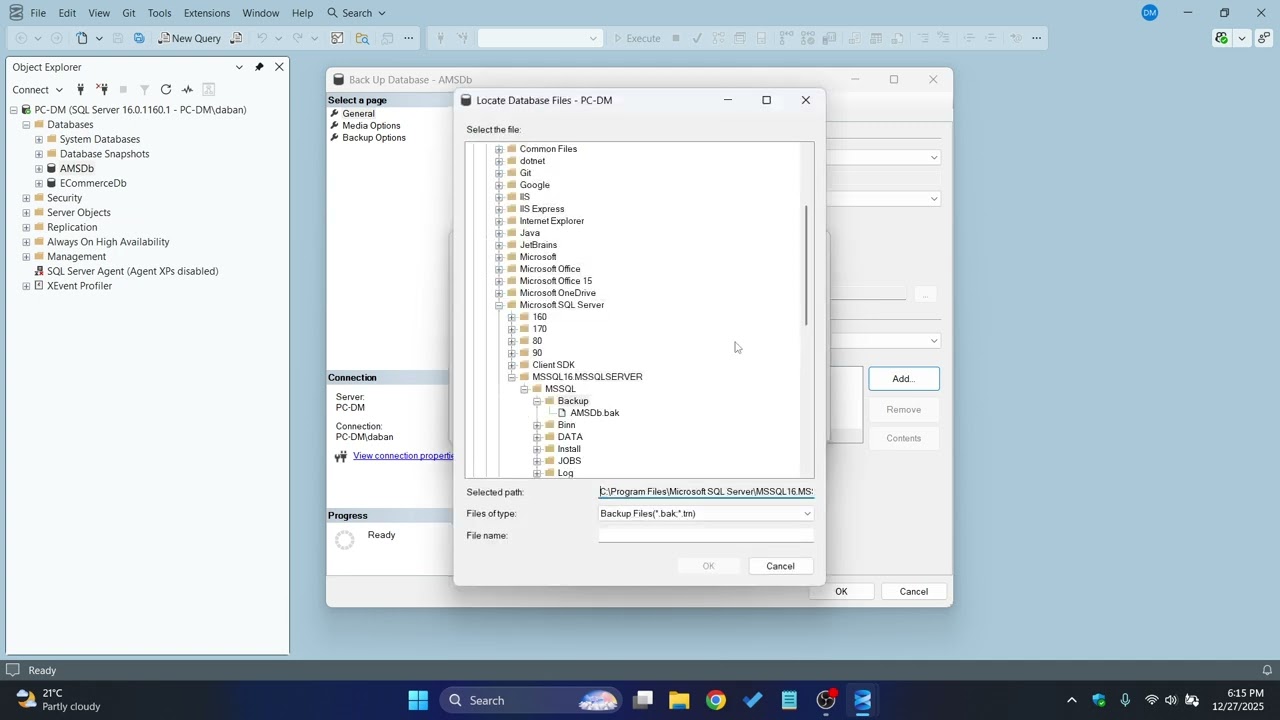
Task: Select SQL Server Agent node
Action: point(132,271)
